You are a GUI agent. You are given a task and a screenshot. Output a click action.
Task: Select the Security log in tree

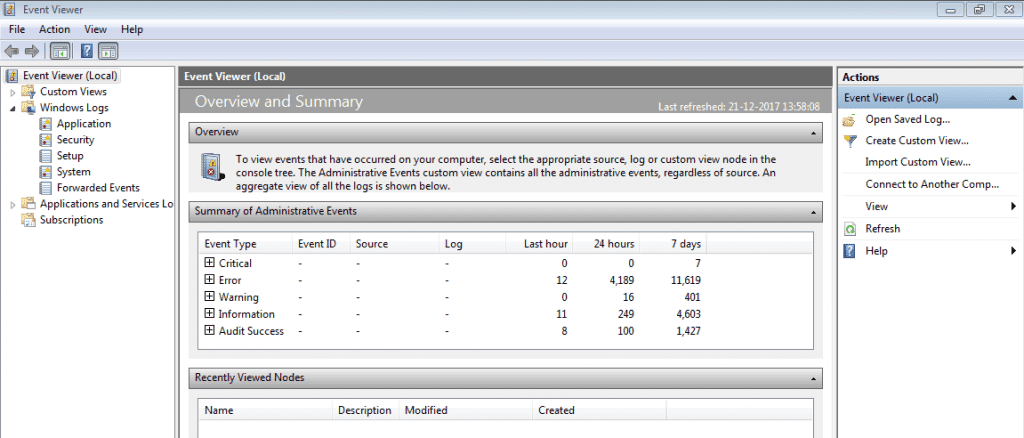[75, 140]
